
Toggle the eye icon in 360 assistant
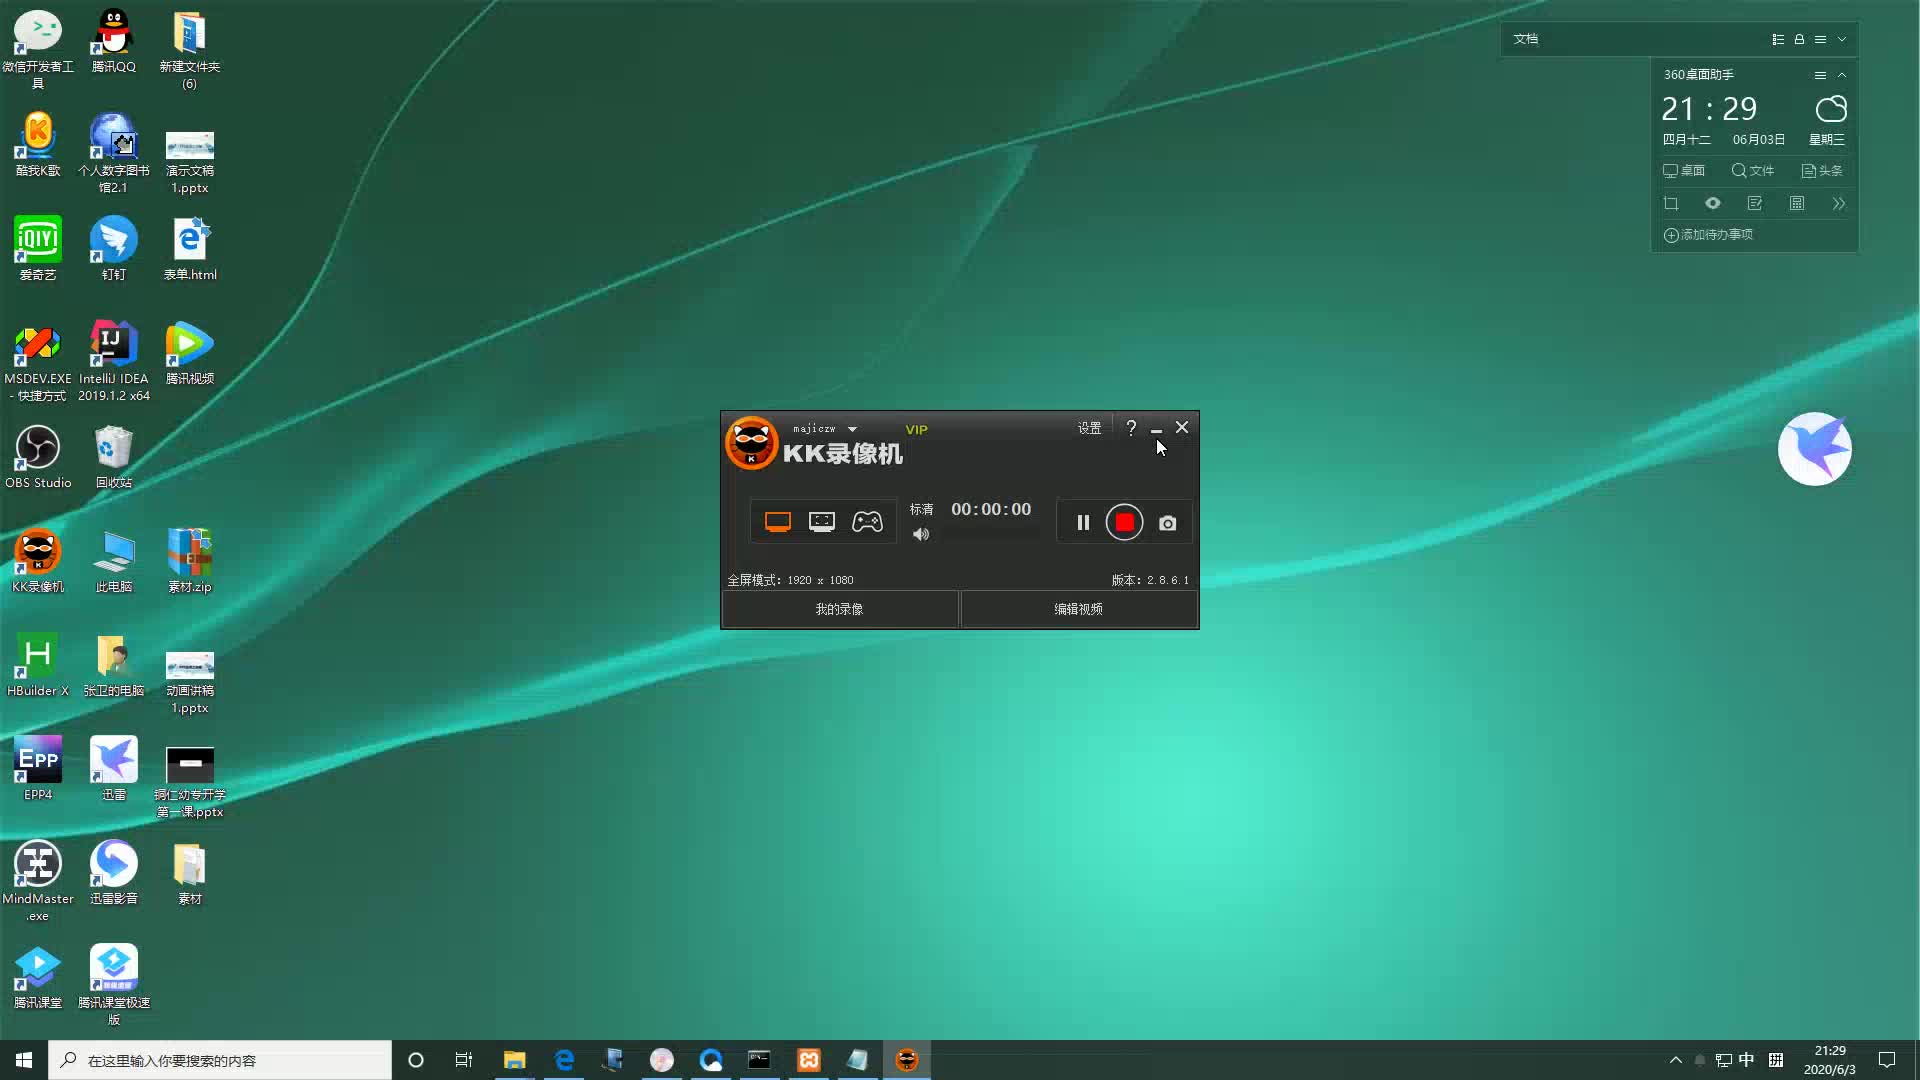click(x=1713, y=203)
